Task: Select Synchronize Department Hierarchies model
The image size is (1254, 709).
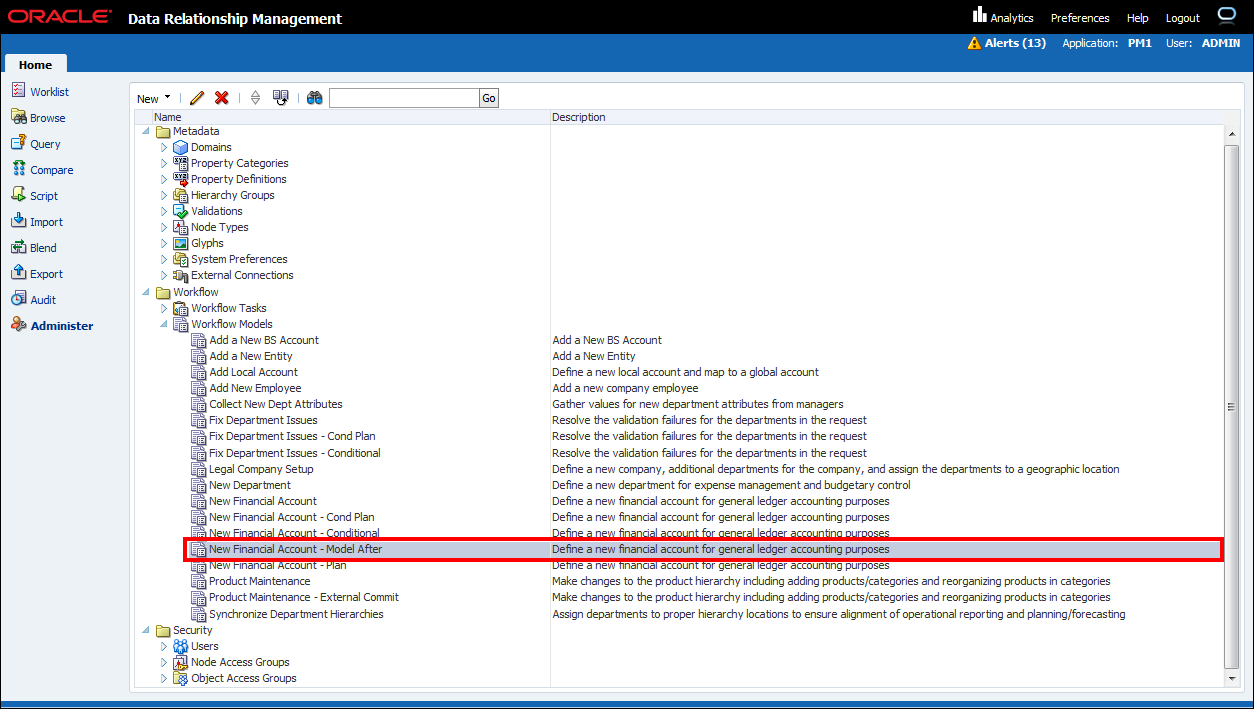Action: click(296, 614)
